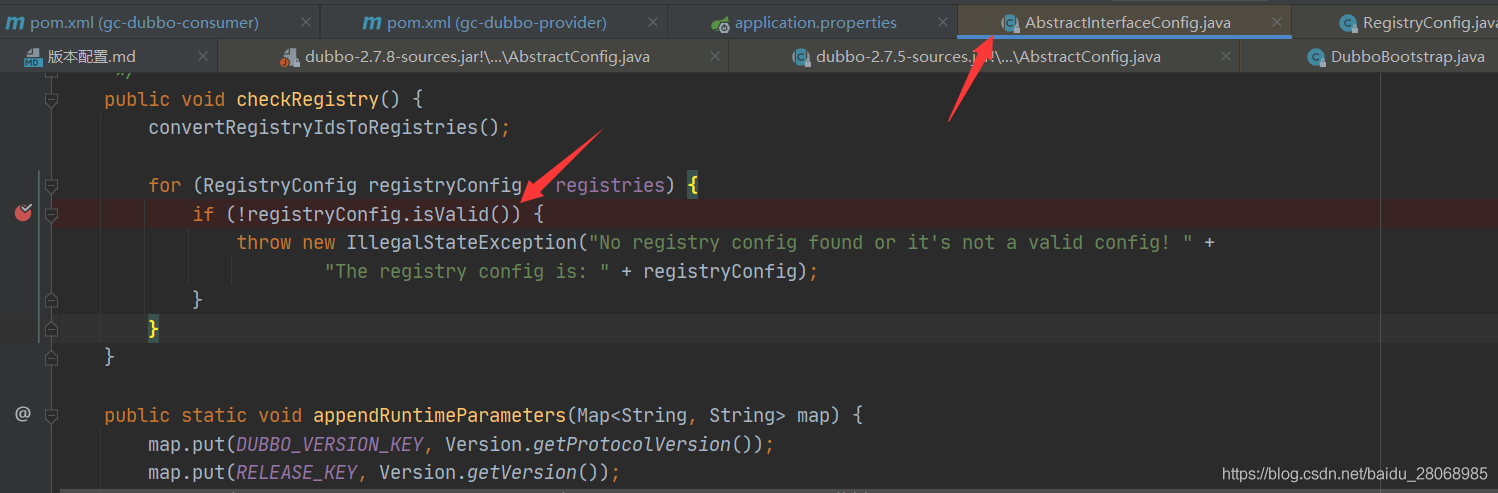The height and width of the screenshot is (493, 1498).
Task: Click the DUBBO_VERSION_KEY constant
Action: click(x=329, y=443)
